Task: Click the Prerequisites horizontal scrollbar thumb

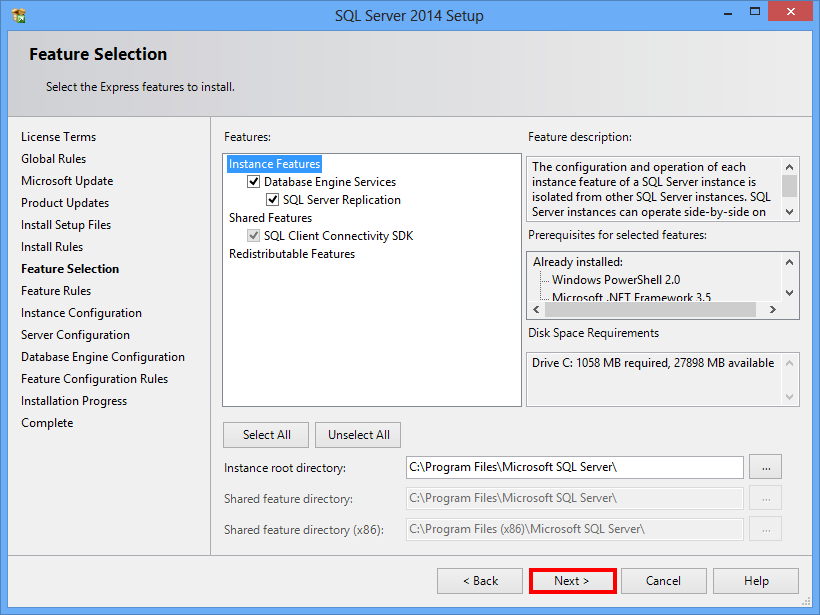Action: pyautogui.click(x=651, y=310)
